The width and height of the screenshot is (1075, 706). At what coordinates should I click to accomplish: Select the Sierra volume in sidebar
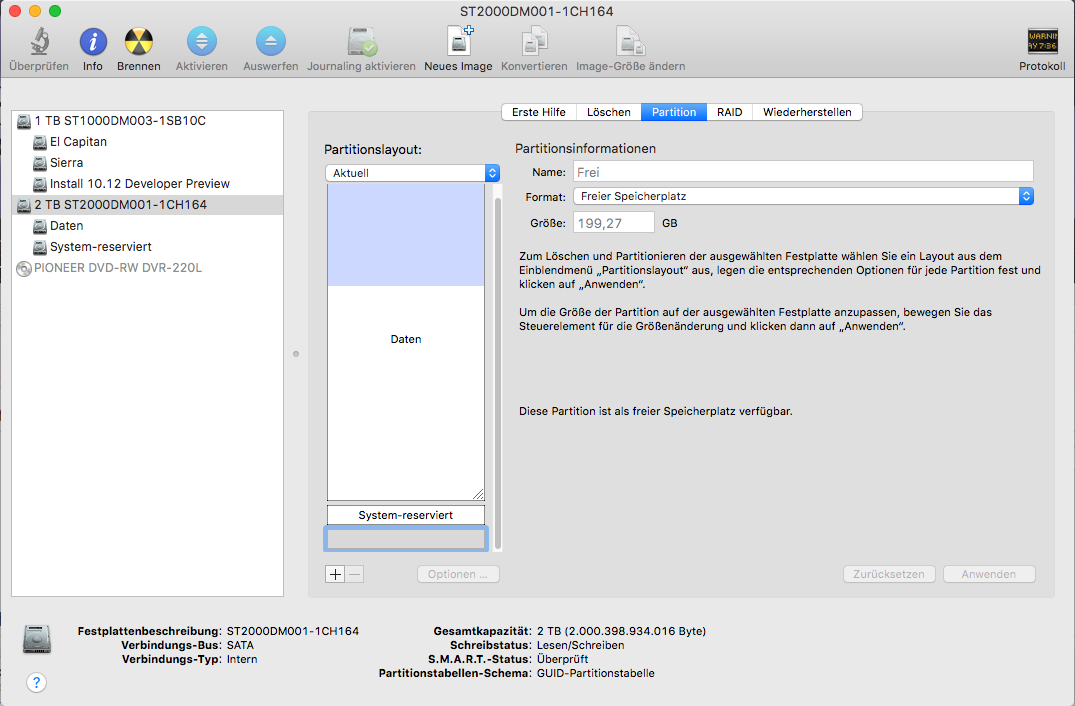[66, 163]
